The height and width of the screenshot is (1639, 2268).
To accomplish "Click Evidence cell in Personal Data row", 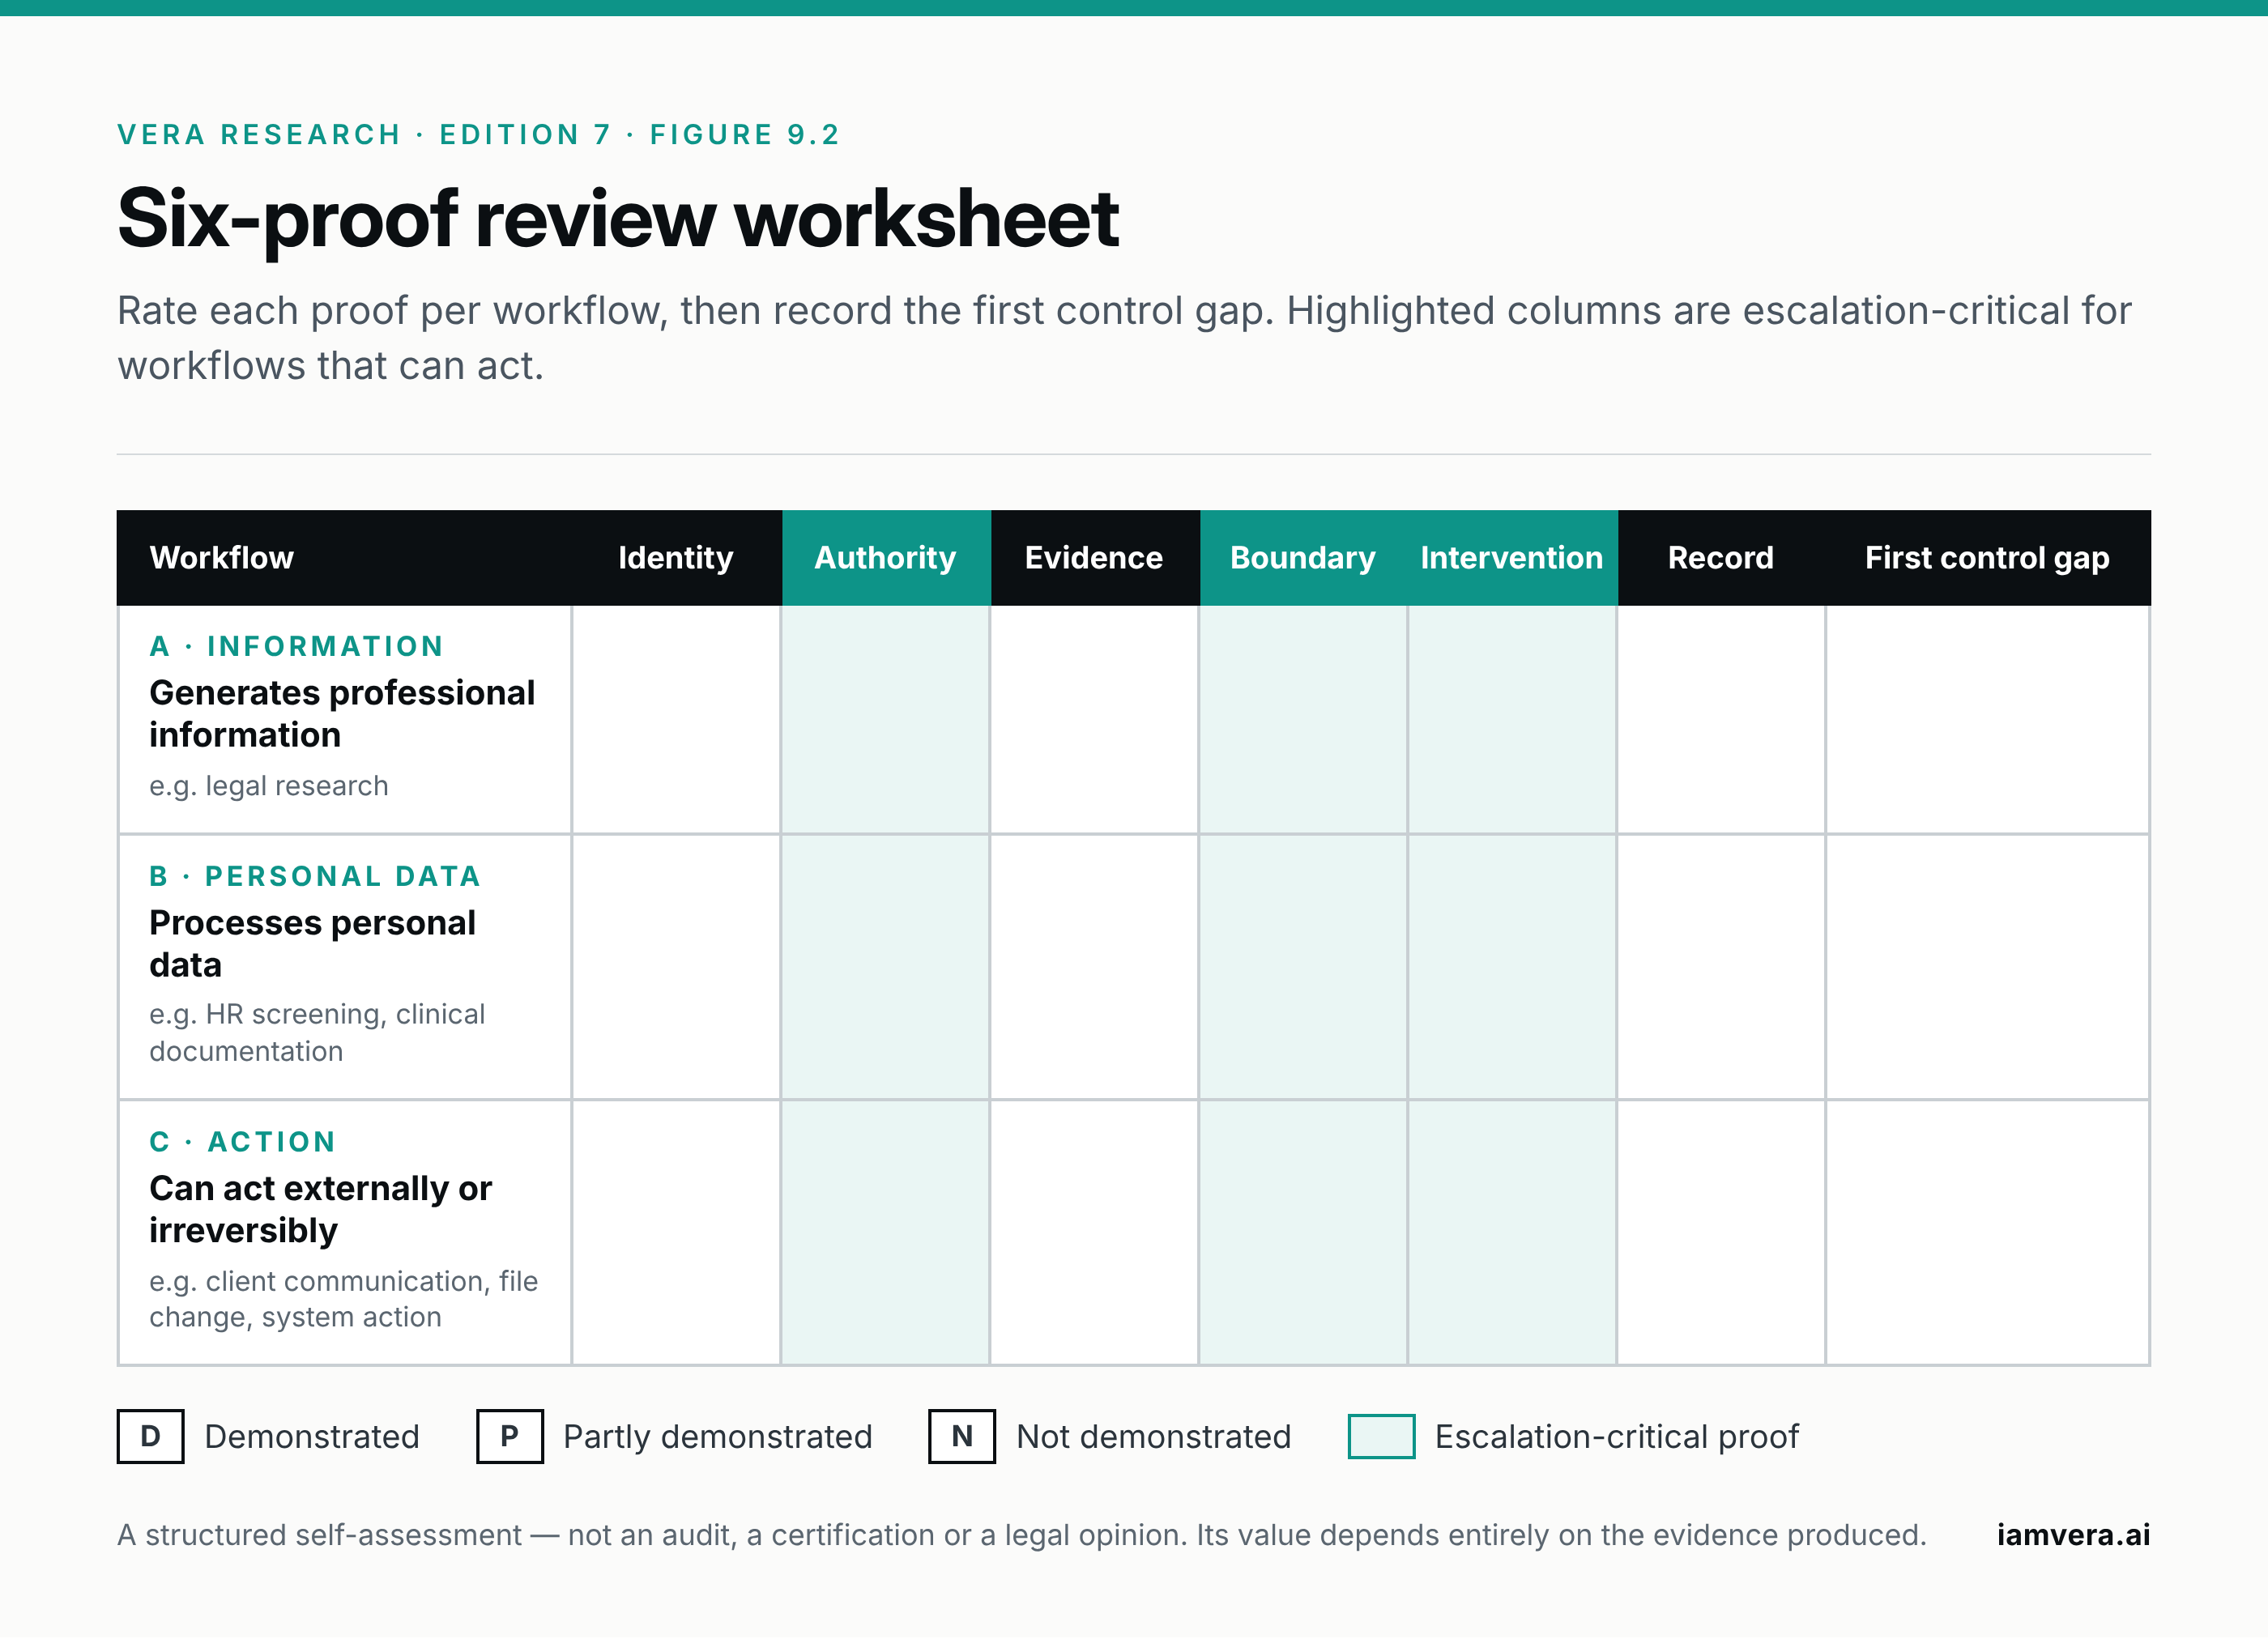I will coord(1094,967).
